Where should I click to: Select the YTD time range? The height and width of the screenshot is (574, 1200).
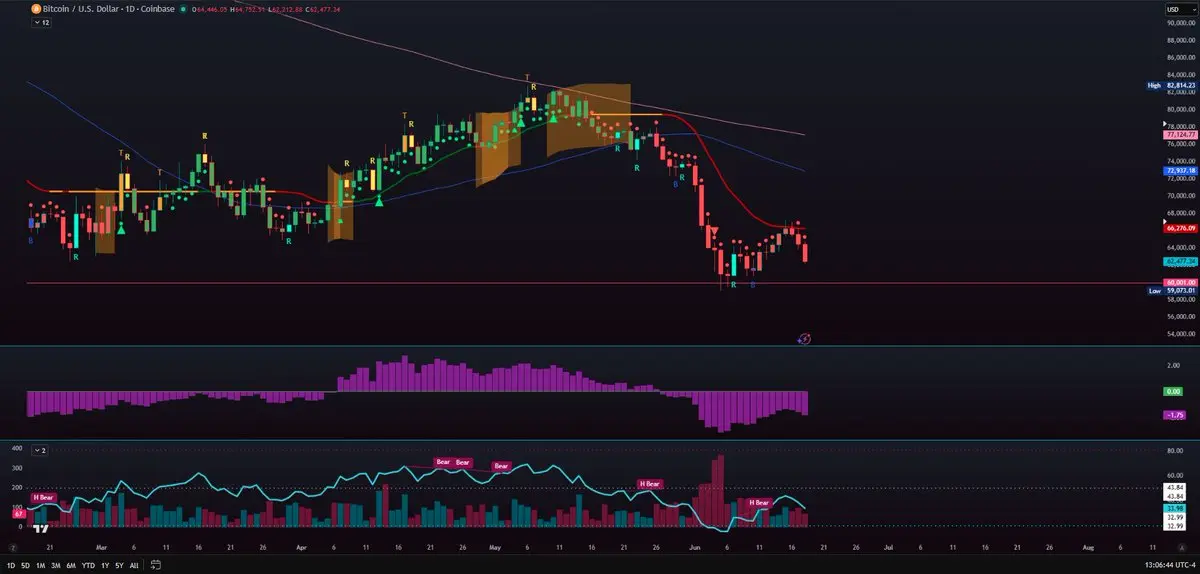tap(88, 565)
